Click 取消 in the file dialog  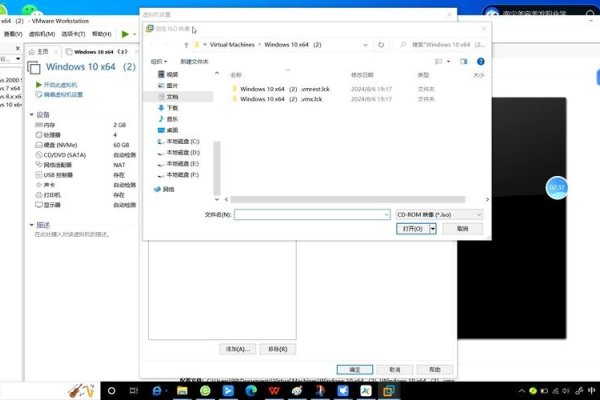tap(462, 229)
